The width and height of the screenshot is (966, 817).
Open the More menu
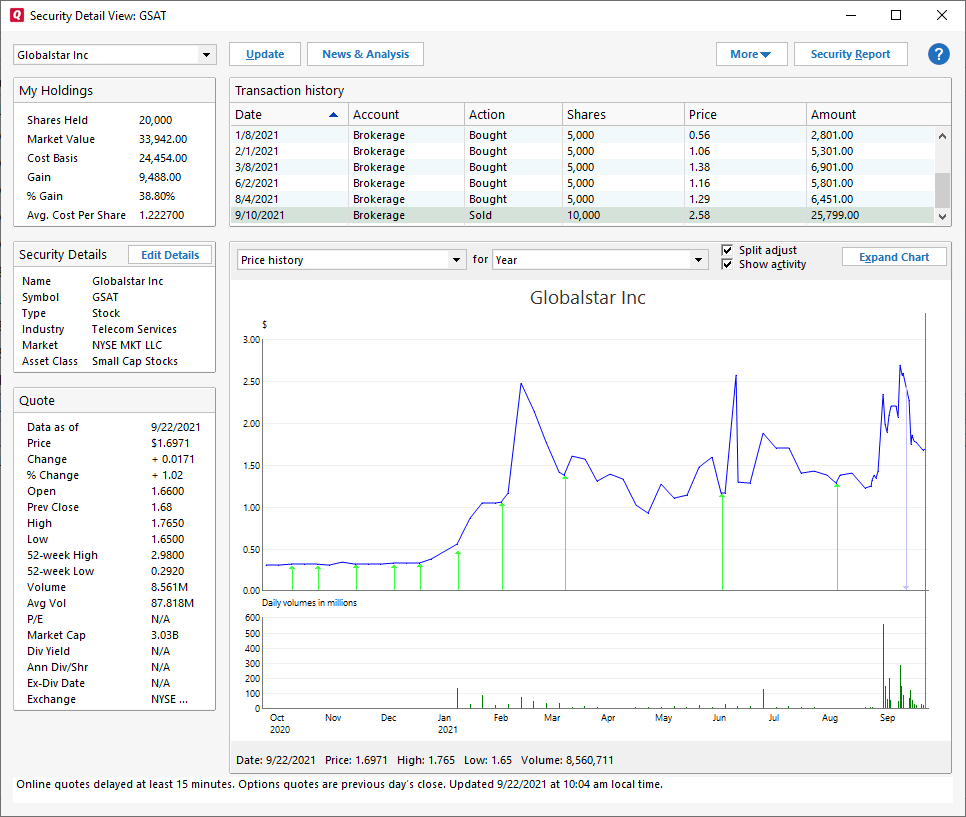tap(751, 54)
